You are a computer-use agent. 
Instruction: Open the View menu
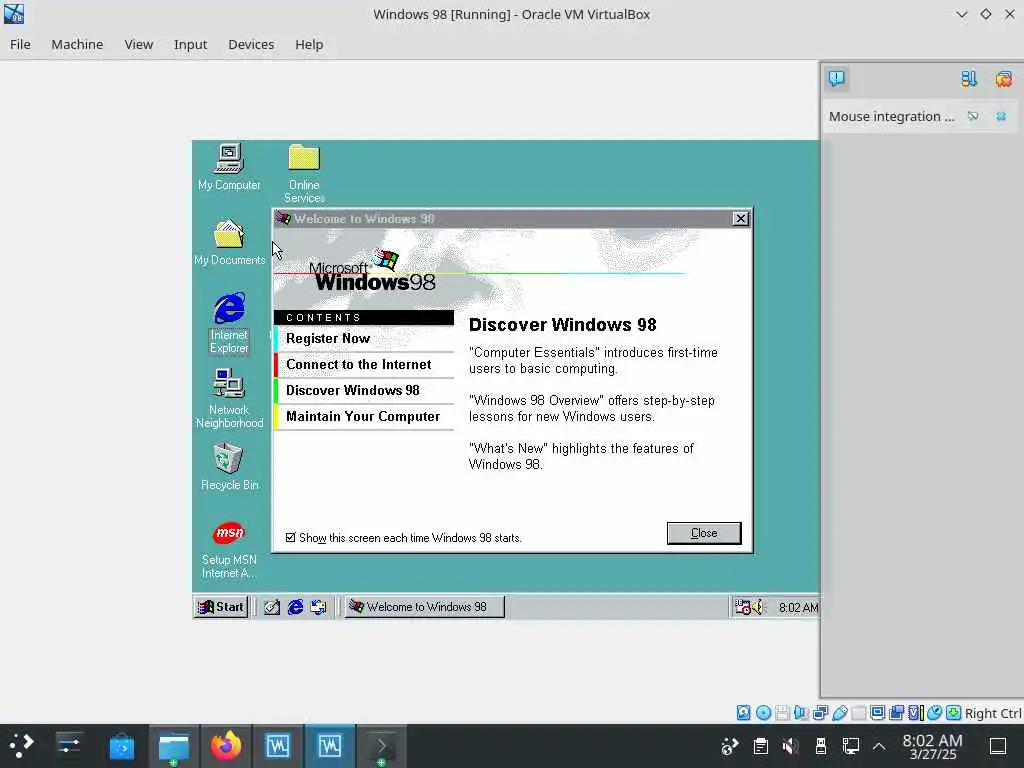tap(138, 44)
